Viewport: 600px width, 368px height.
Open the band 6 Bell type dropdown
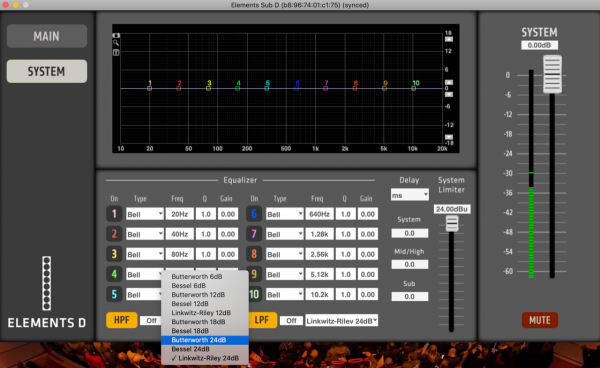pos(285,214)
